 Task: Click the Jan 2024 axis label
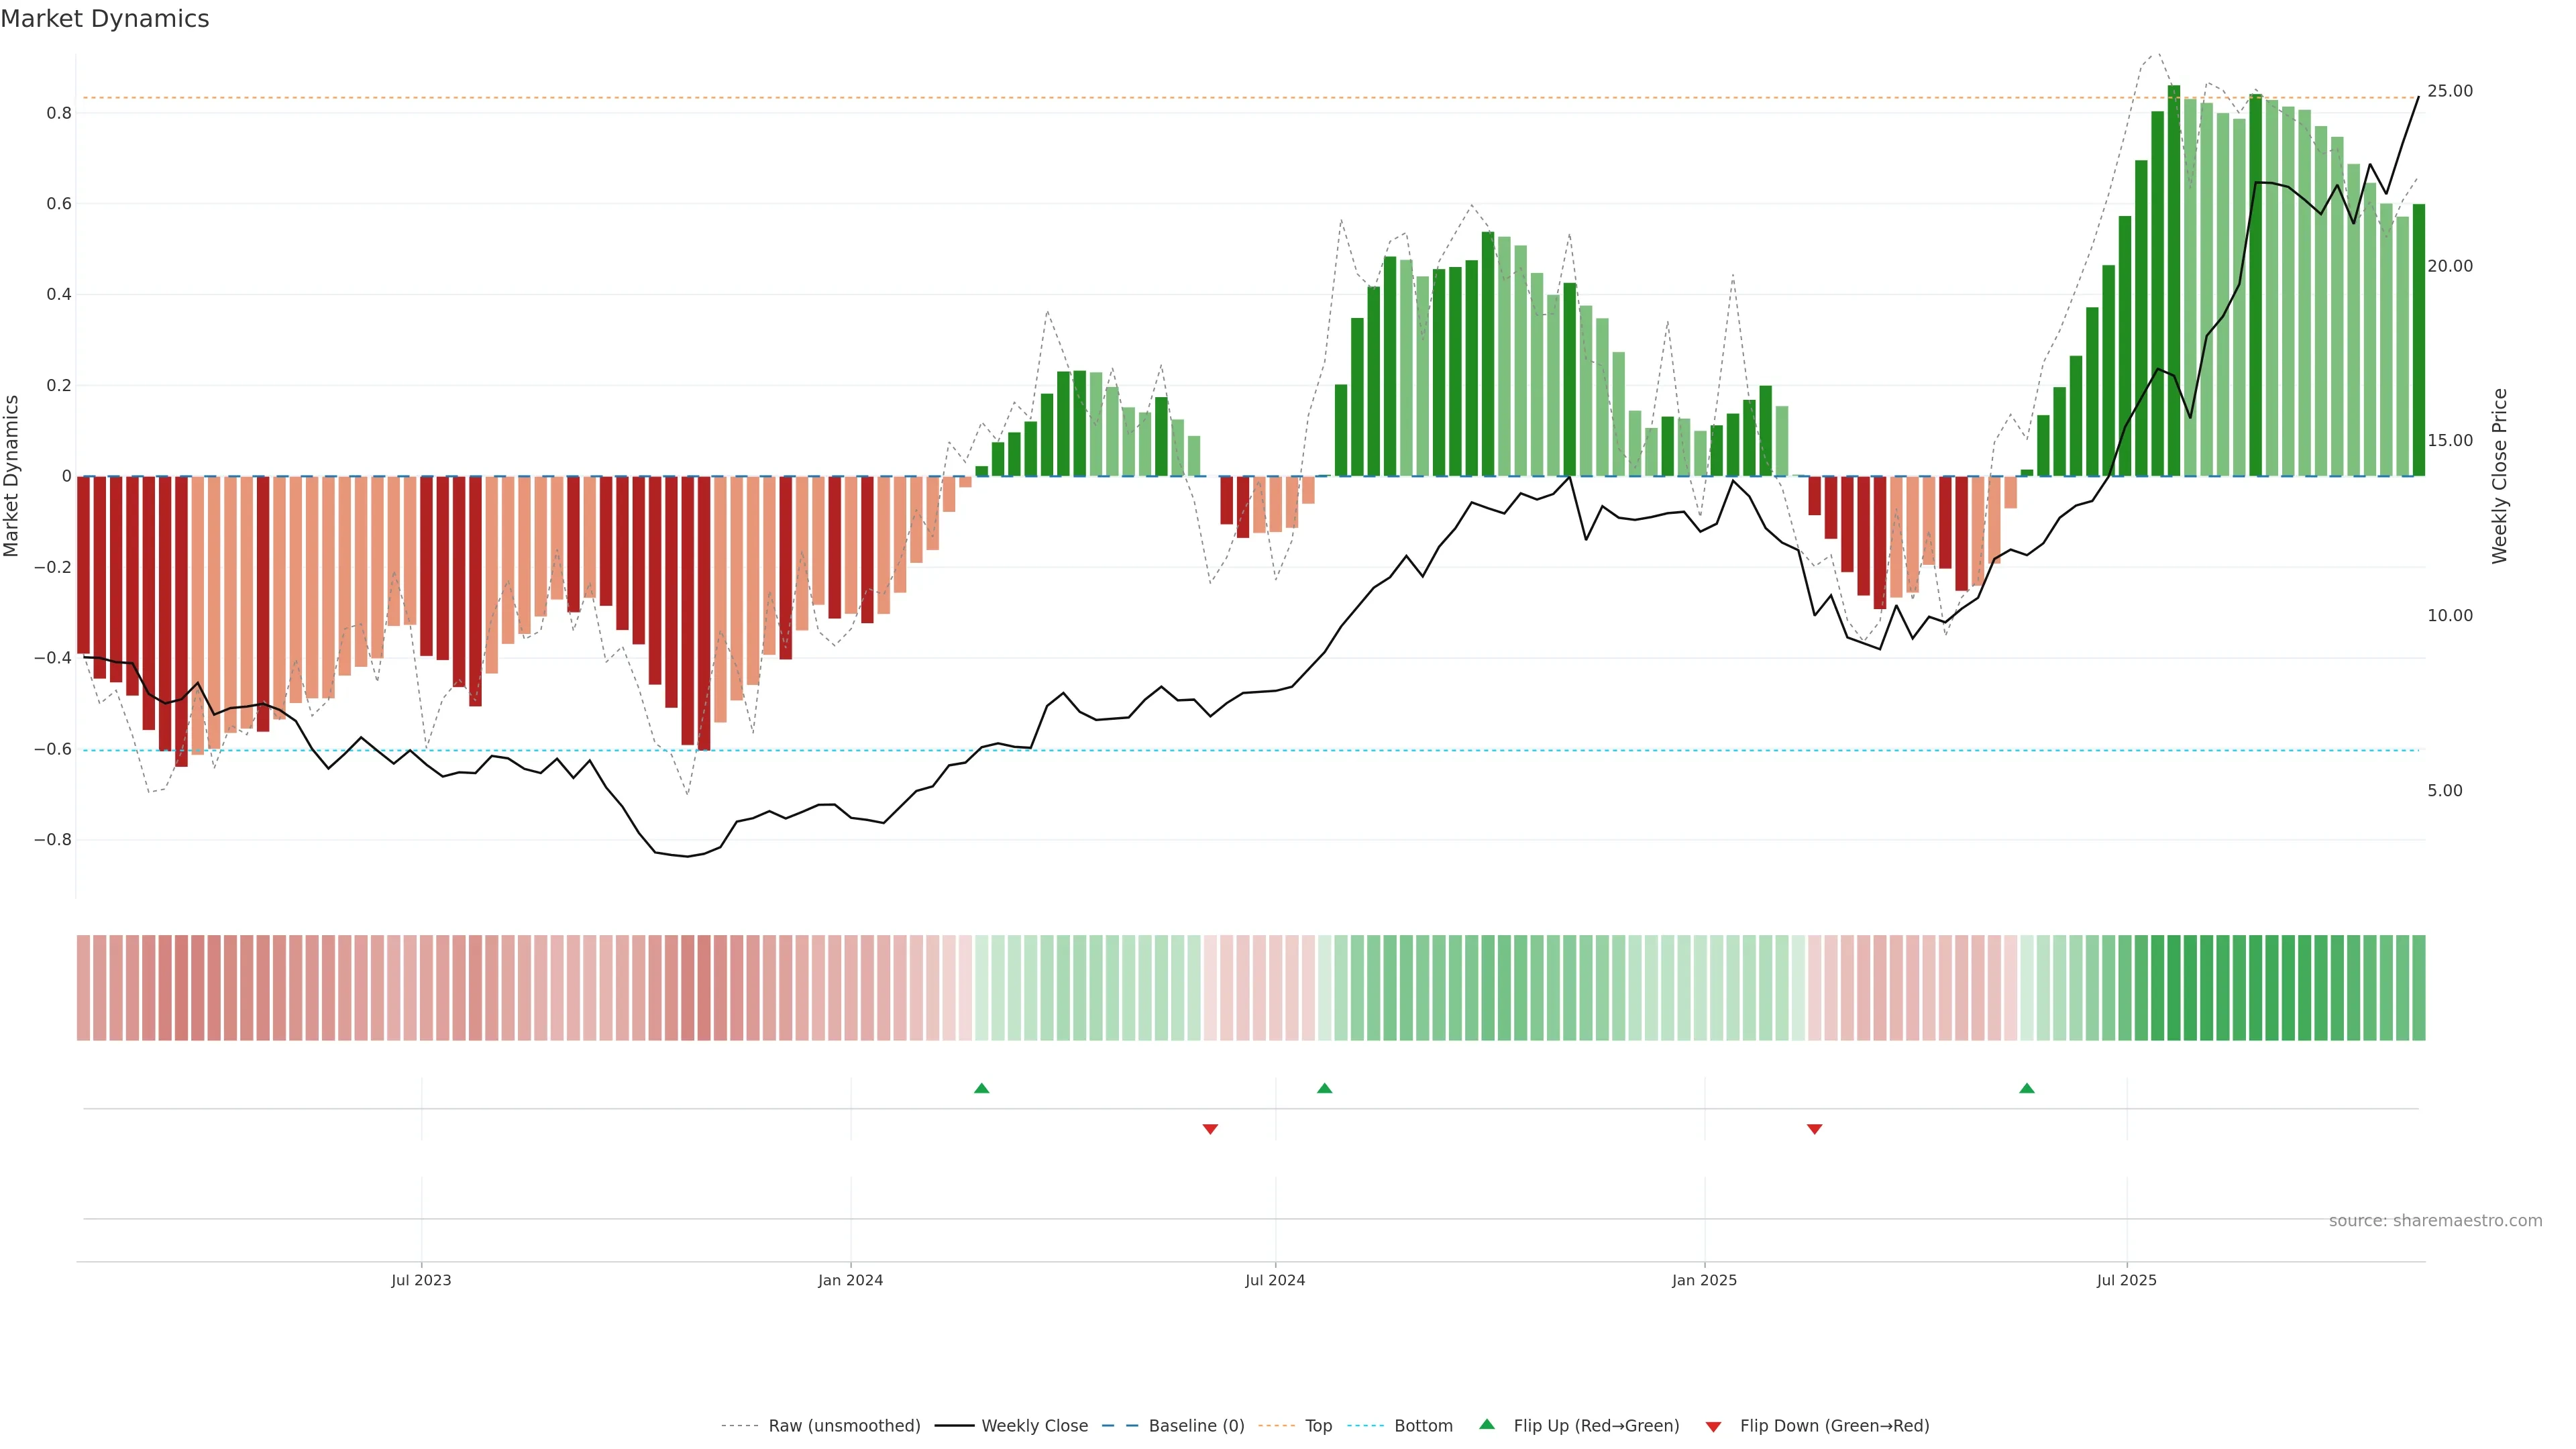[x=850, y=1280]
